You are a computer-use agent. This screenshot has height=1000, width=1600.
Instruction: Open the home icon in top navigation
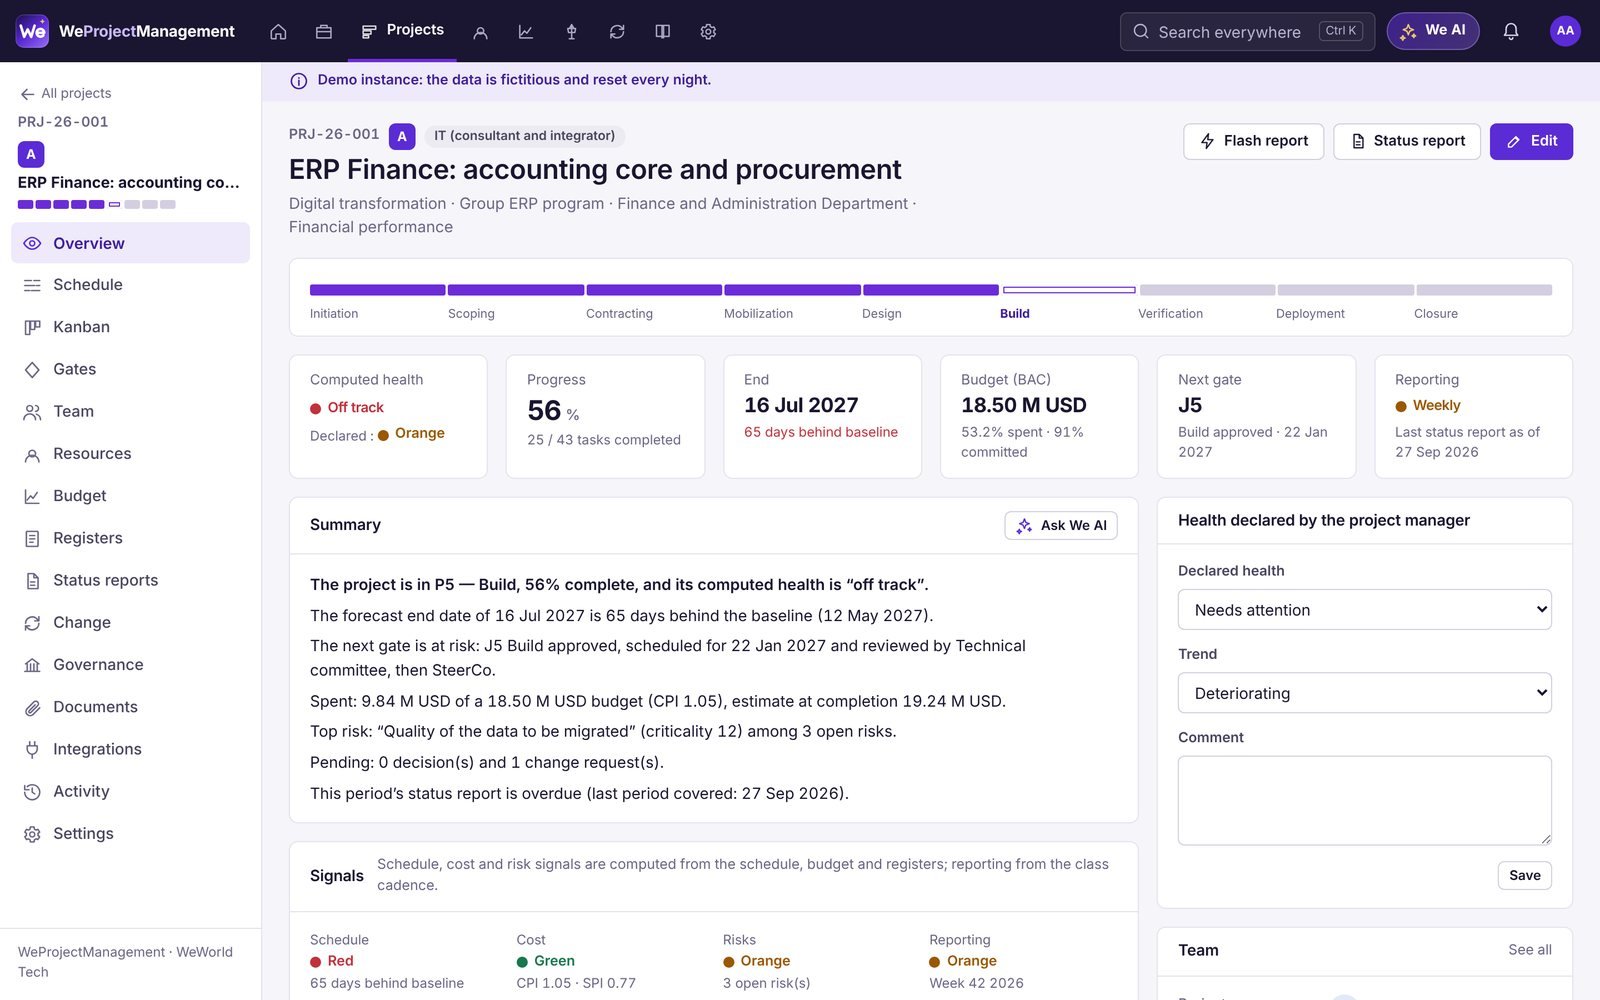pyautogui.click(x=278, y=31)
